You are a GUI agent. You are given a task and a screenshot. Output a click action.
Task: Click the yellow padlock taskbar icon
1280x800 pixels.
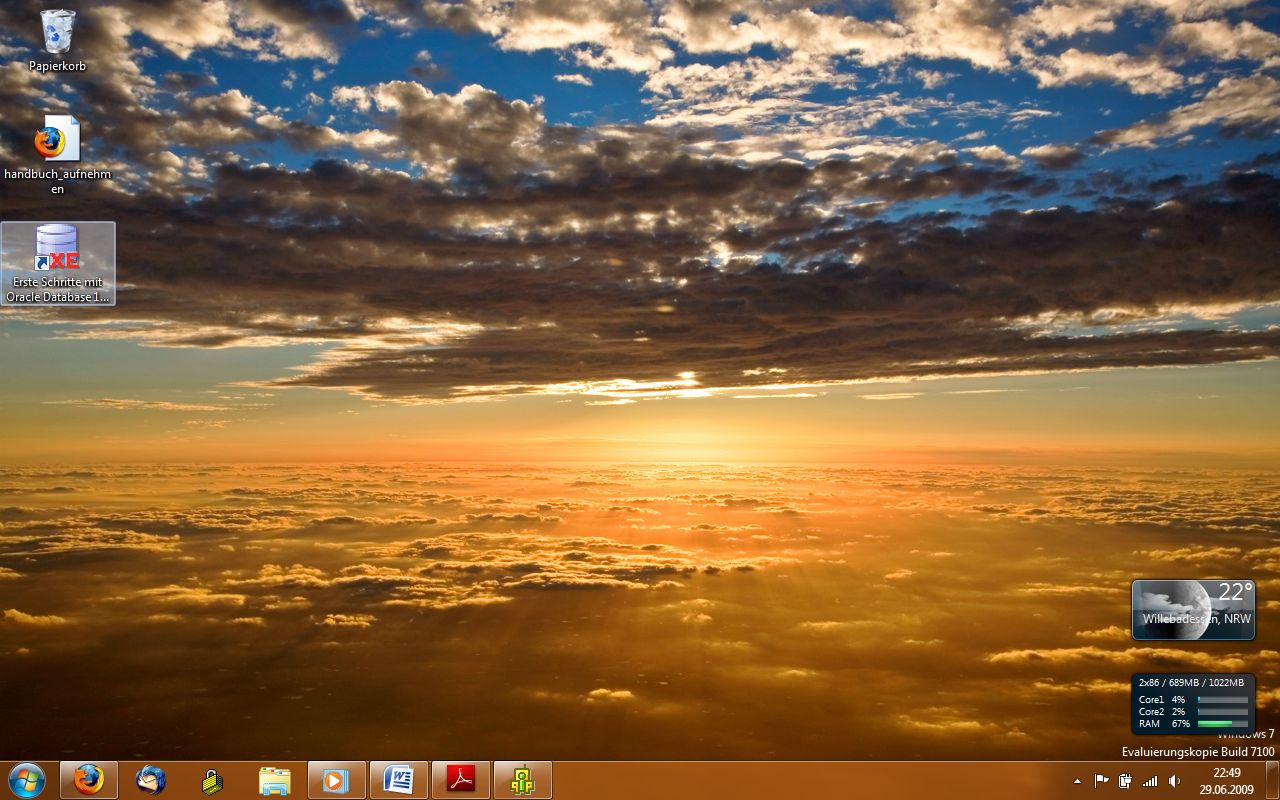pos(212,780)
